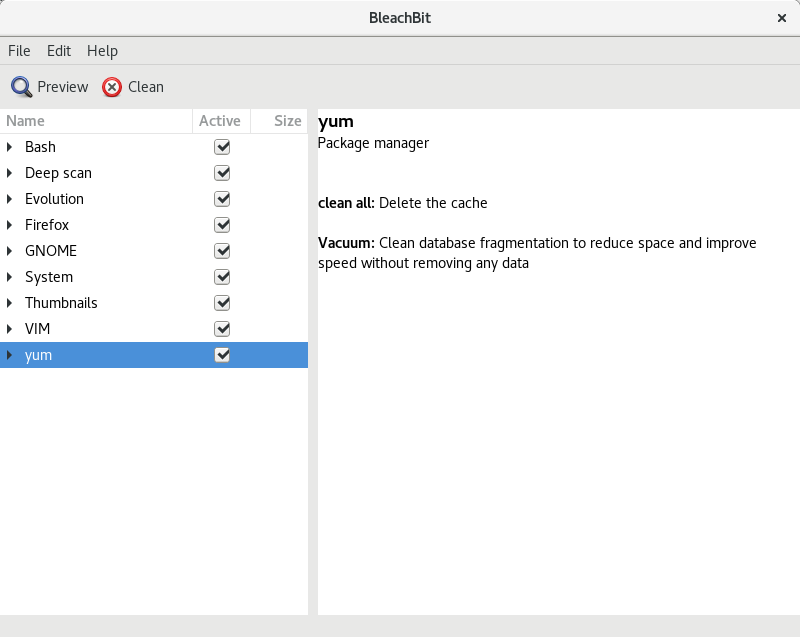Open the File menu
Screen dimensions: 800x637
pos(19,51)
